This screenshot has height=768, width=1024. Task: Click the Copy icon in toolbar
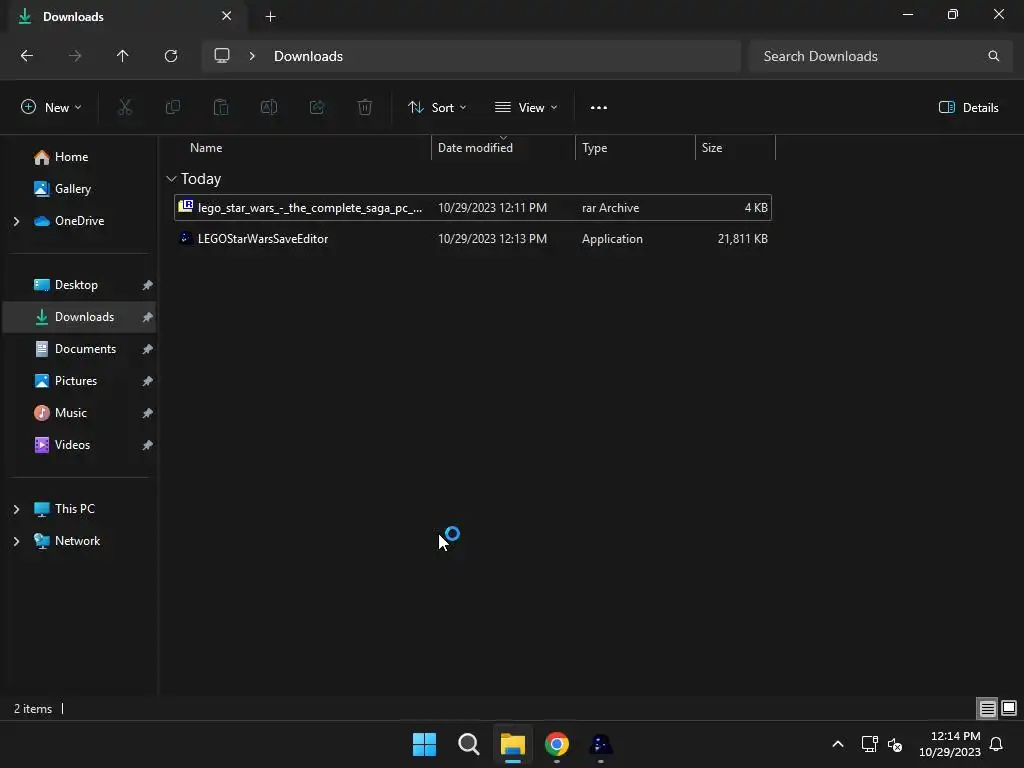click(x=172, y=108)
